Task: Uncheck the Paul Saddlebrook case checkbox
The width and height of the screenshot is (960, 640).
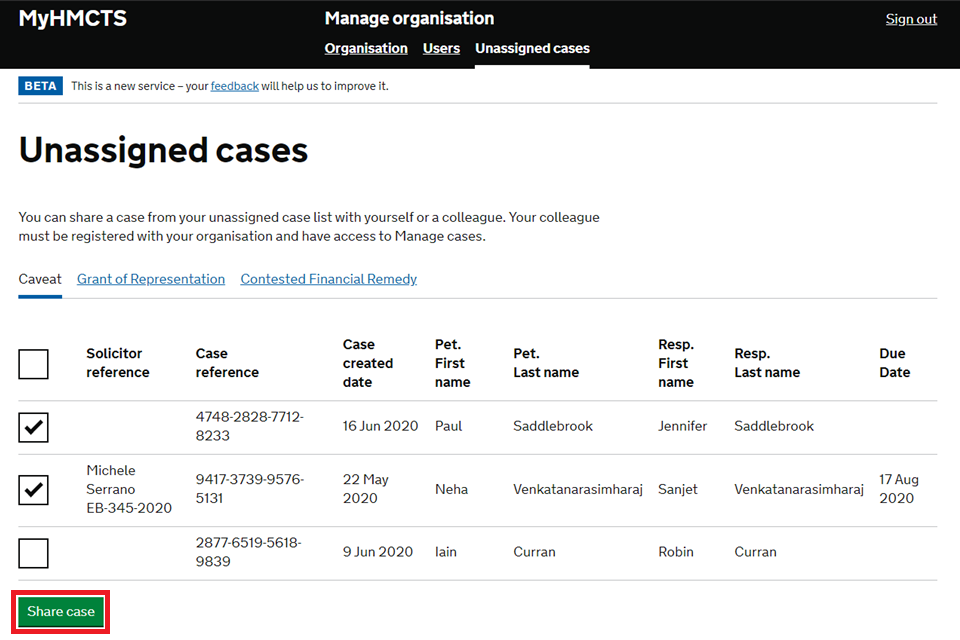Action: pyautogui.click(x=33, y=427)
